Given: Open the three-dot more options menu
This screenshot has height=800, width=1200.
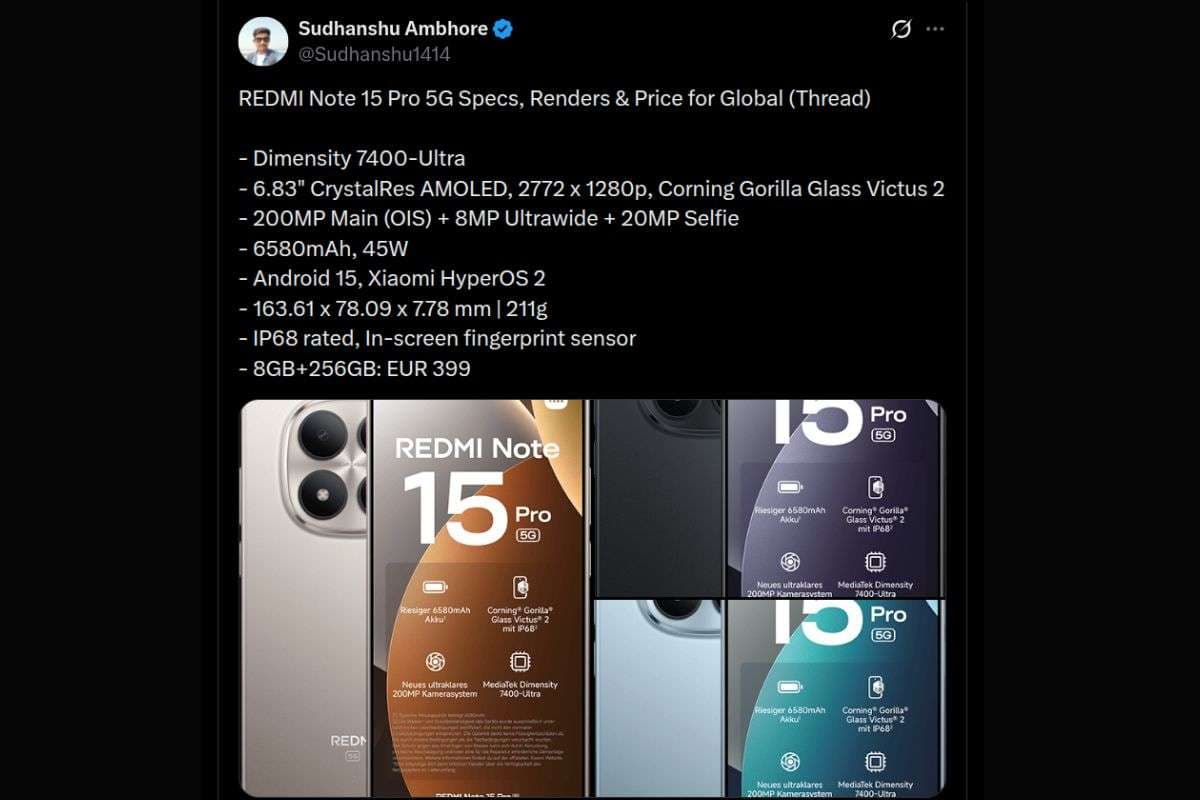Looking at the screenshot, I should pyautogui.click(x=935, y=29).
